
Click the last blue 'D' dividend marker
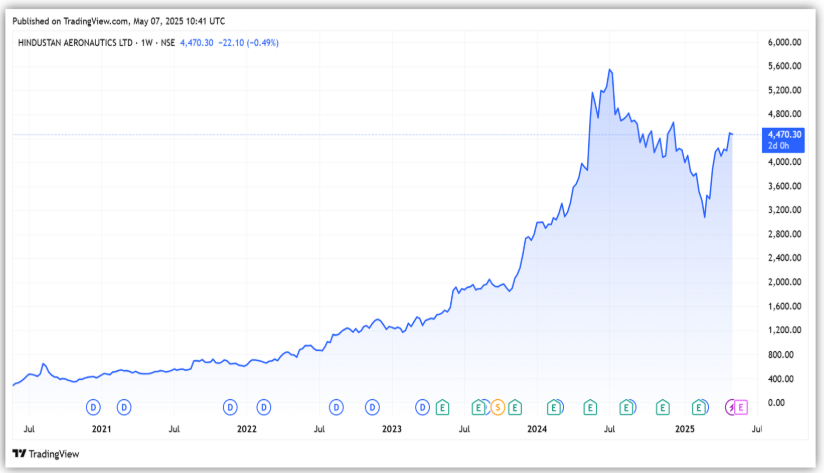point(423,407)
